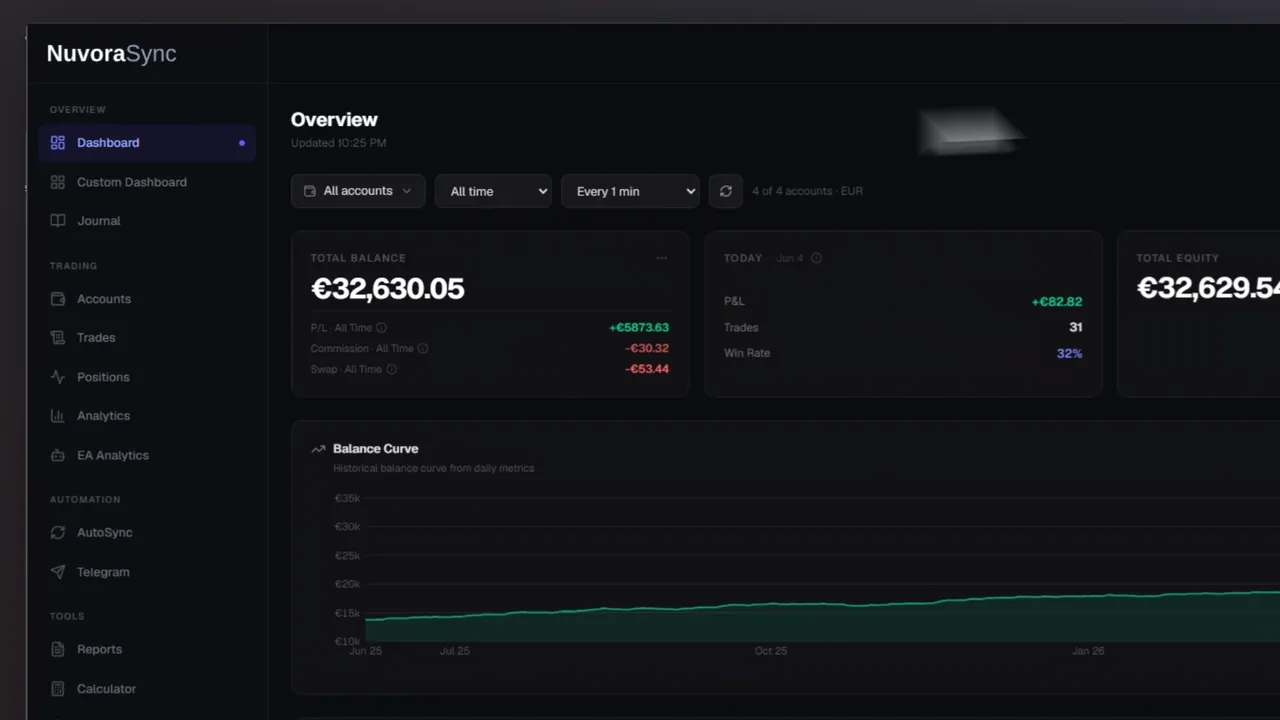Click Swap value -€53.44

point(647,369)
